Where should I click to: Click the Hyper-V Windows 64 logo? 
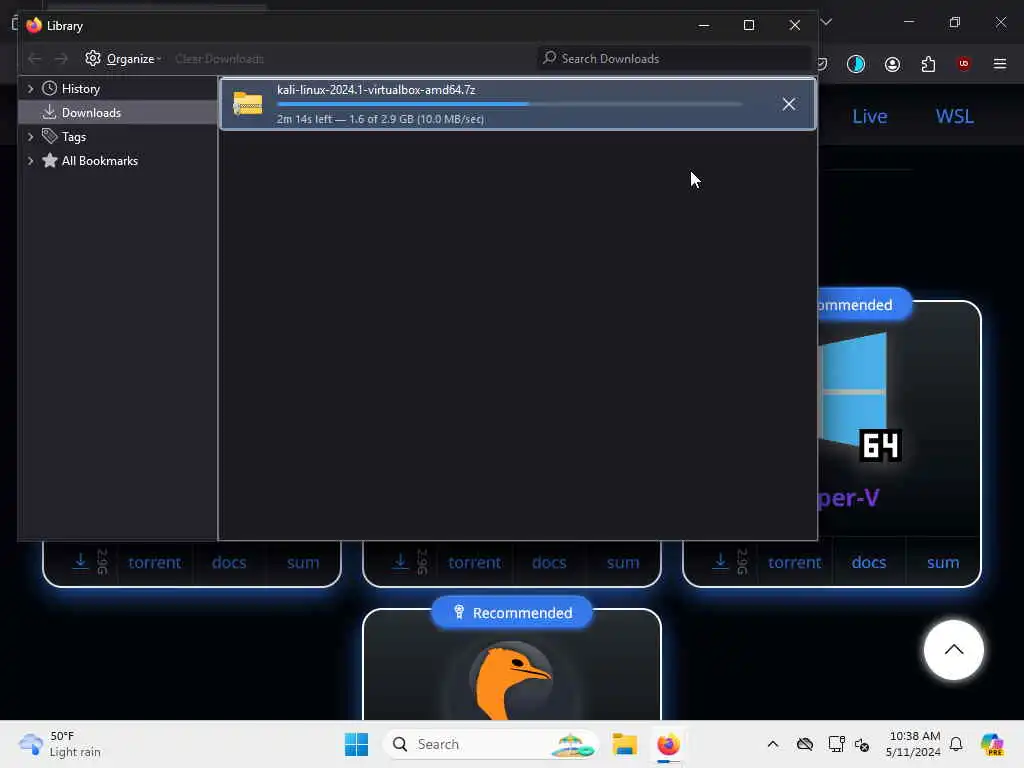pos(859,397)
